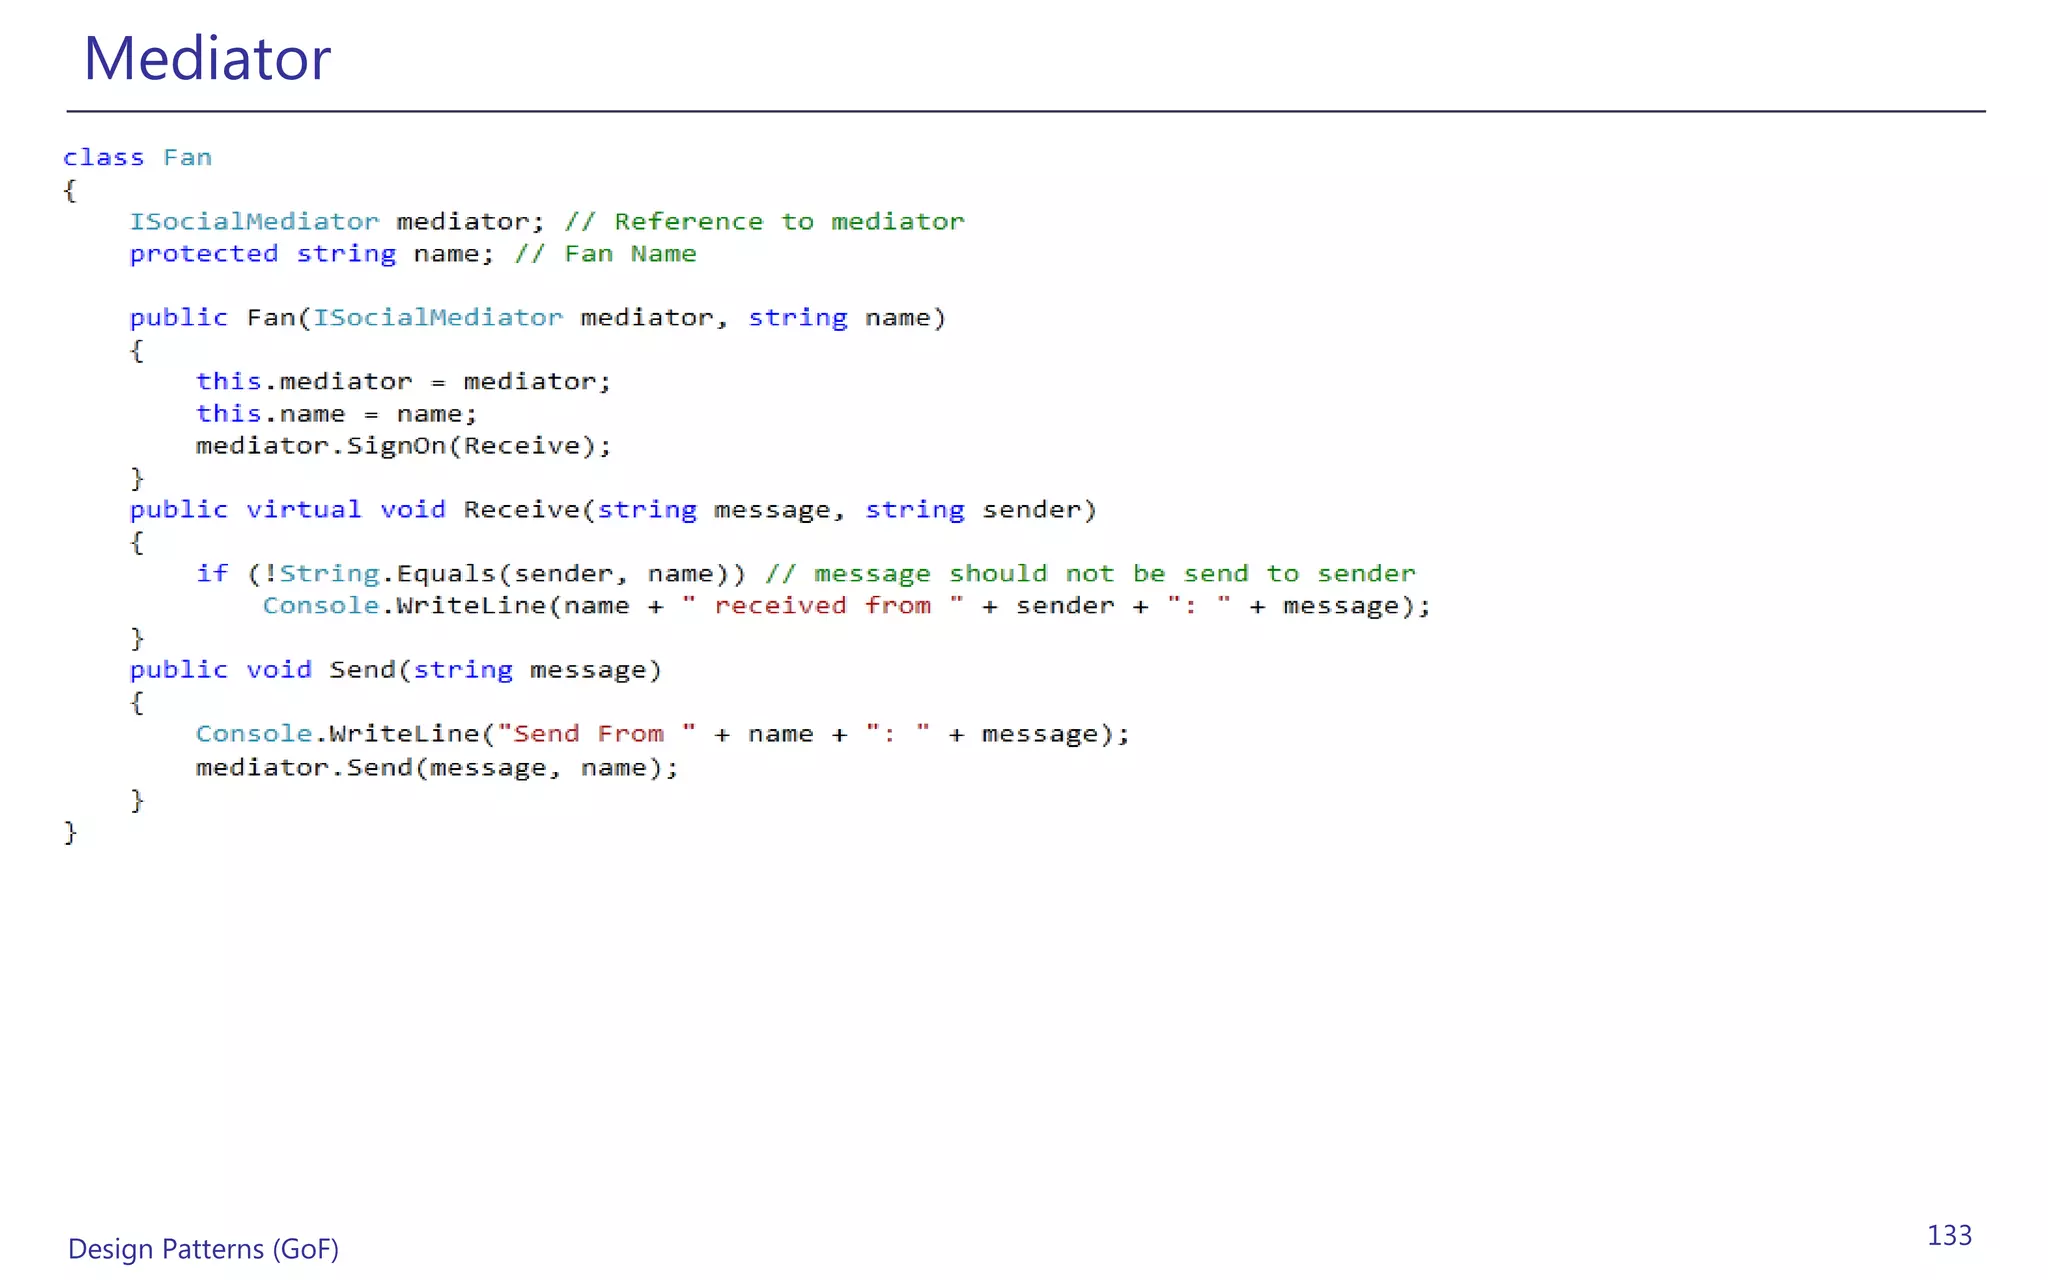Click the mediator.Send(message, name) call
The width and height of the screenshot is (2048, 1280).
click(437, 768)
